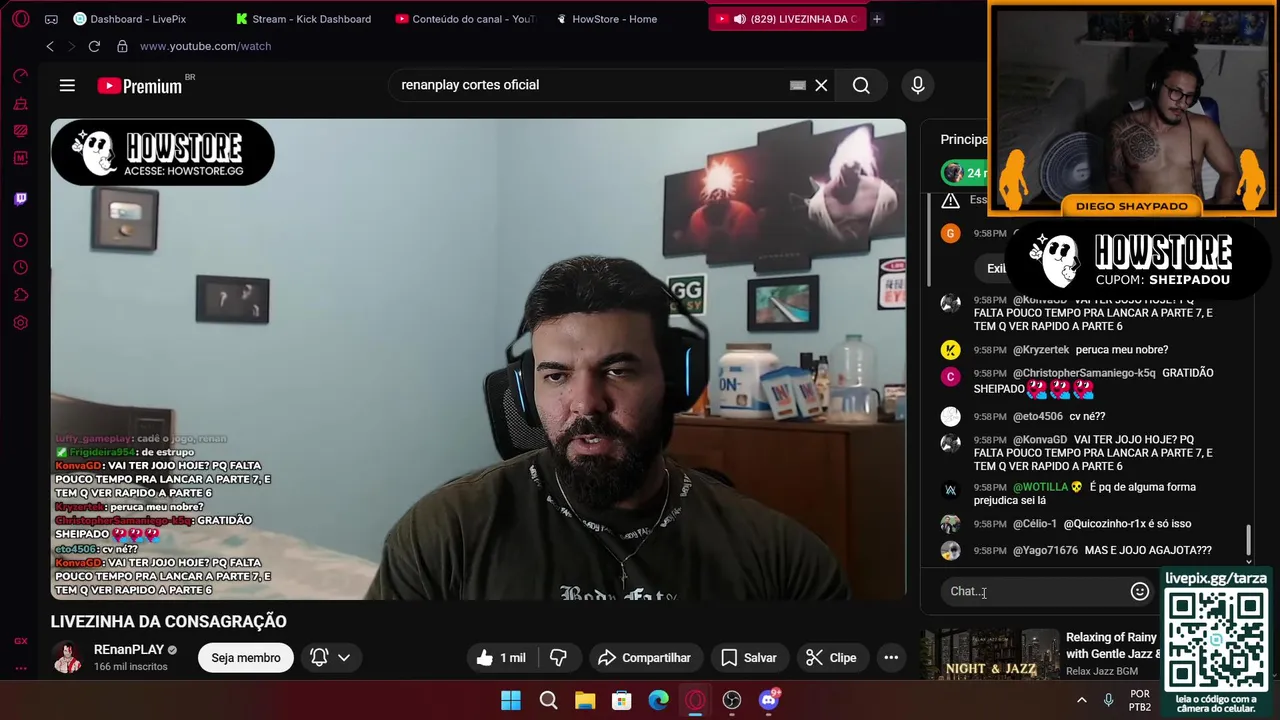Open the more actions three-dot button
This screenshot has width=1280, height=720.
tap(891, 657)
